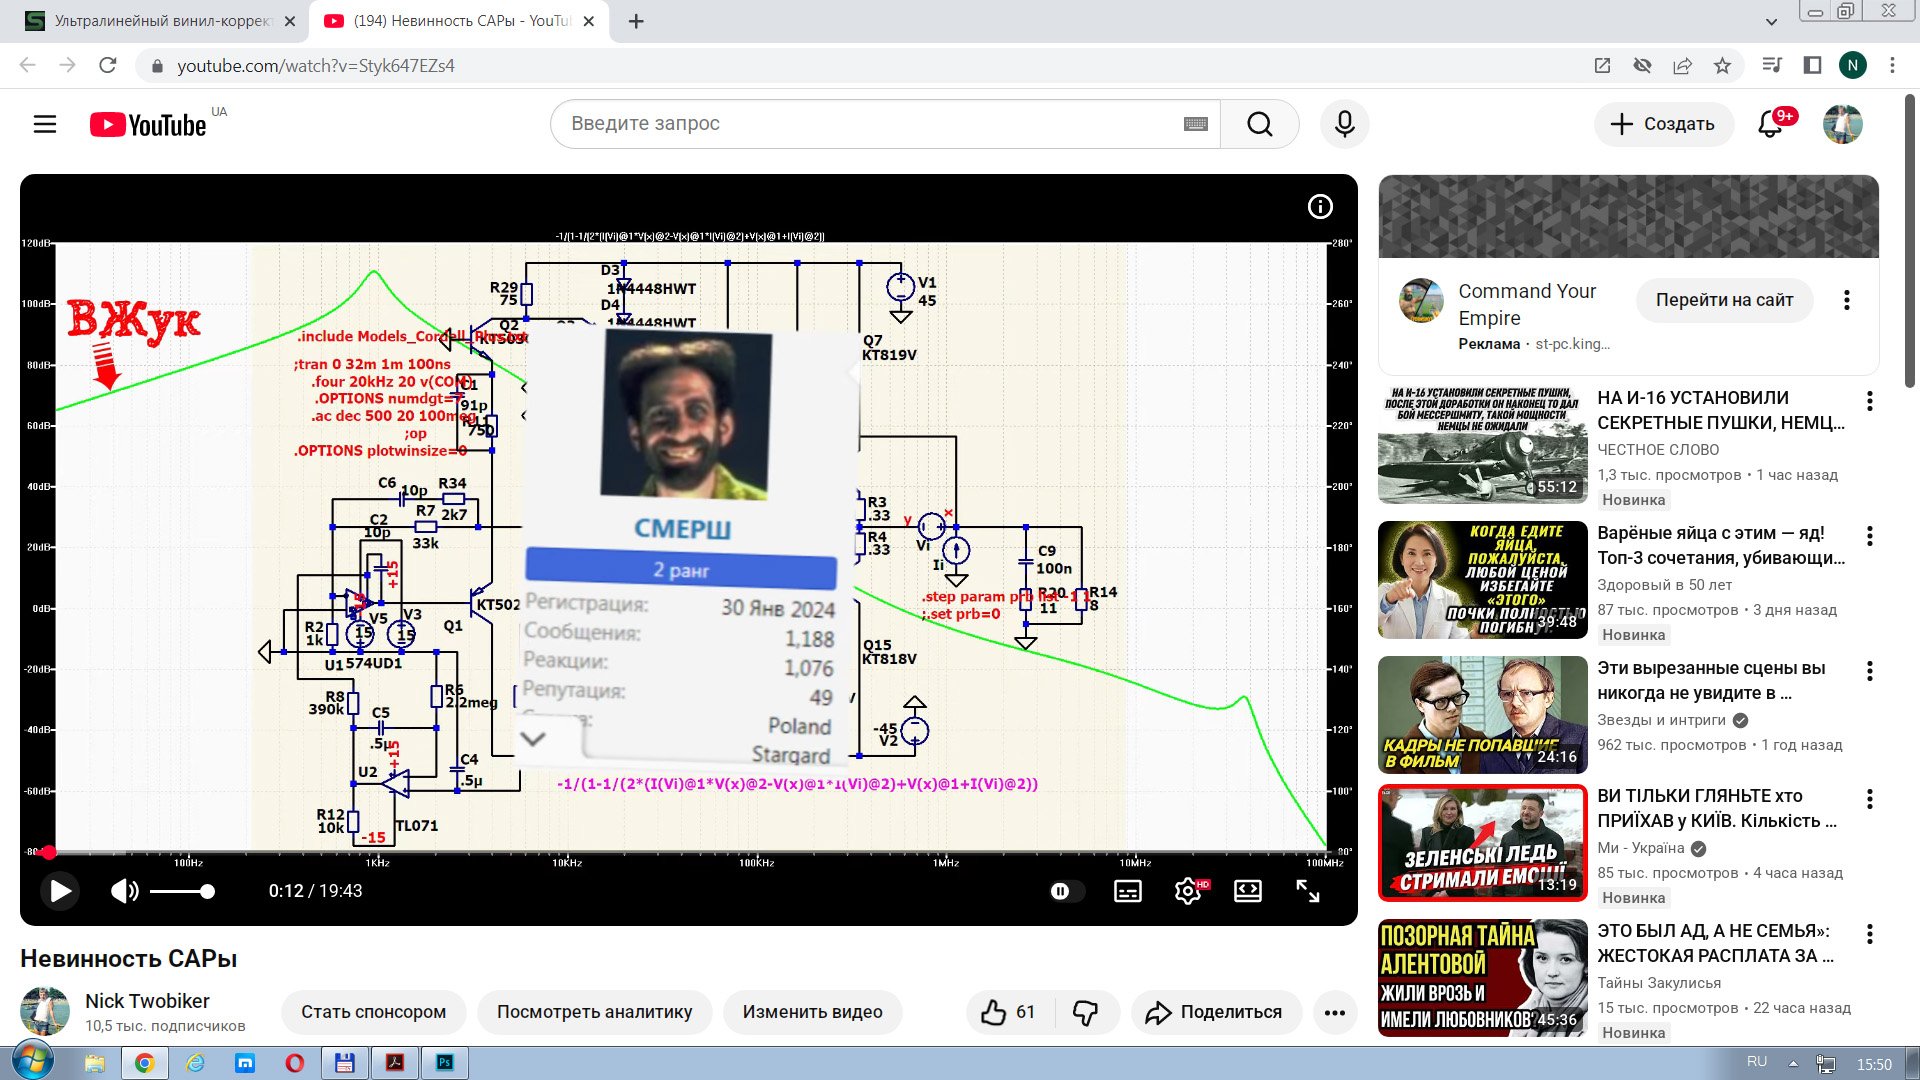Toggle autoplay switch in player
The image size is (1920, 1080).
point(1066,891)
